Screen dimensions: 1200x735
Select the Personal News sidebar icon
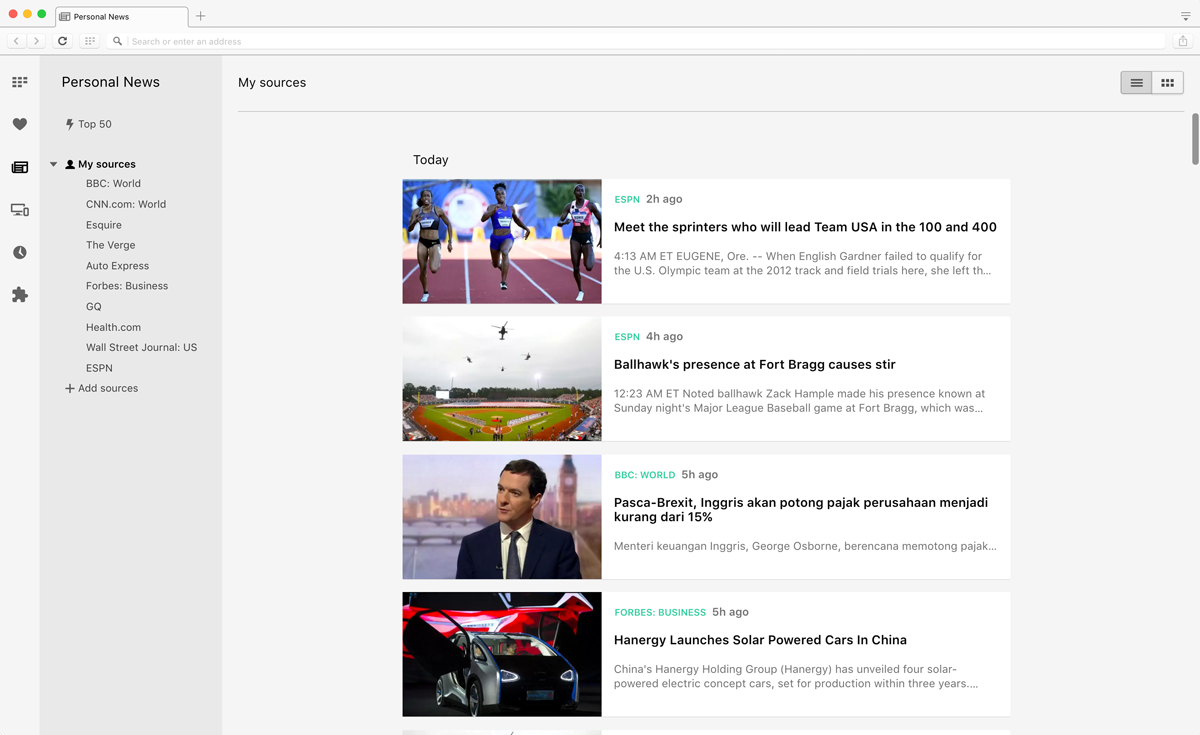click(19, 167)
